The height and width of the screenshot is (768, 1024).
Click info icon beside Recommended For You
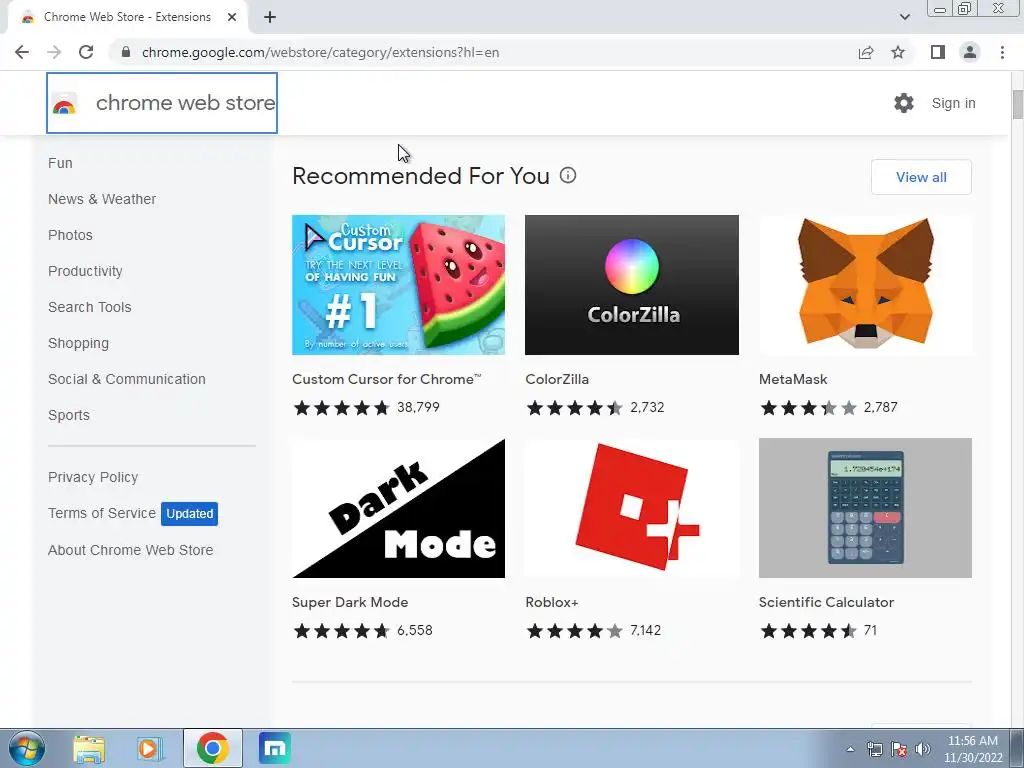tap(568, 175)
